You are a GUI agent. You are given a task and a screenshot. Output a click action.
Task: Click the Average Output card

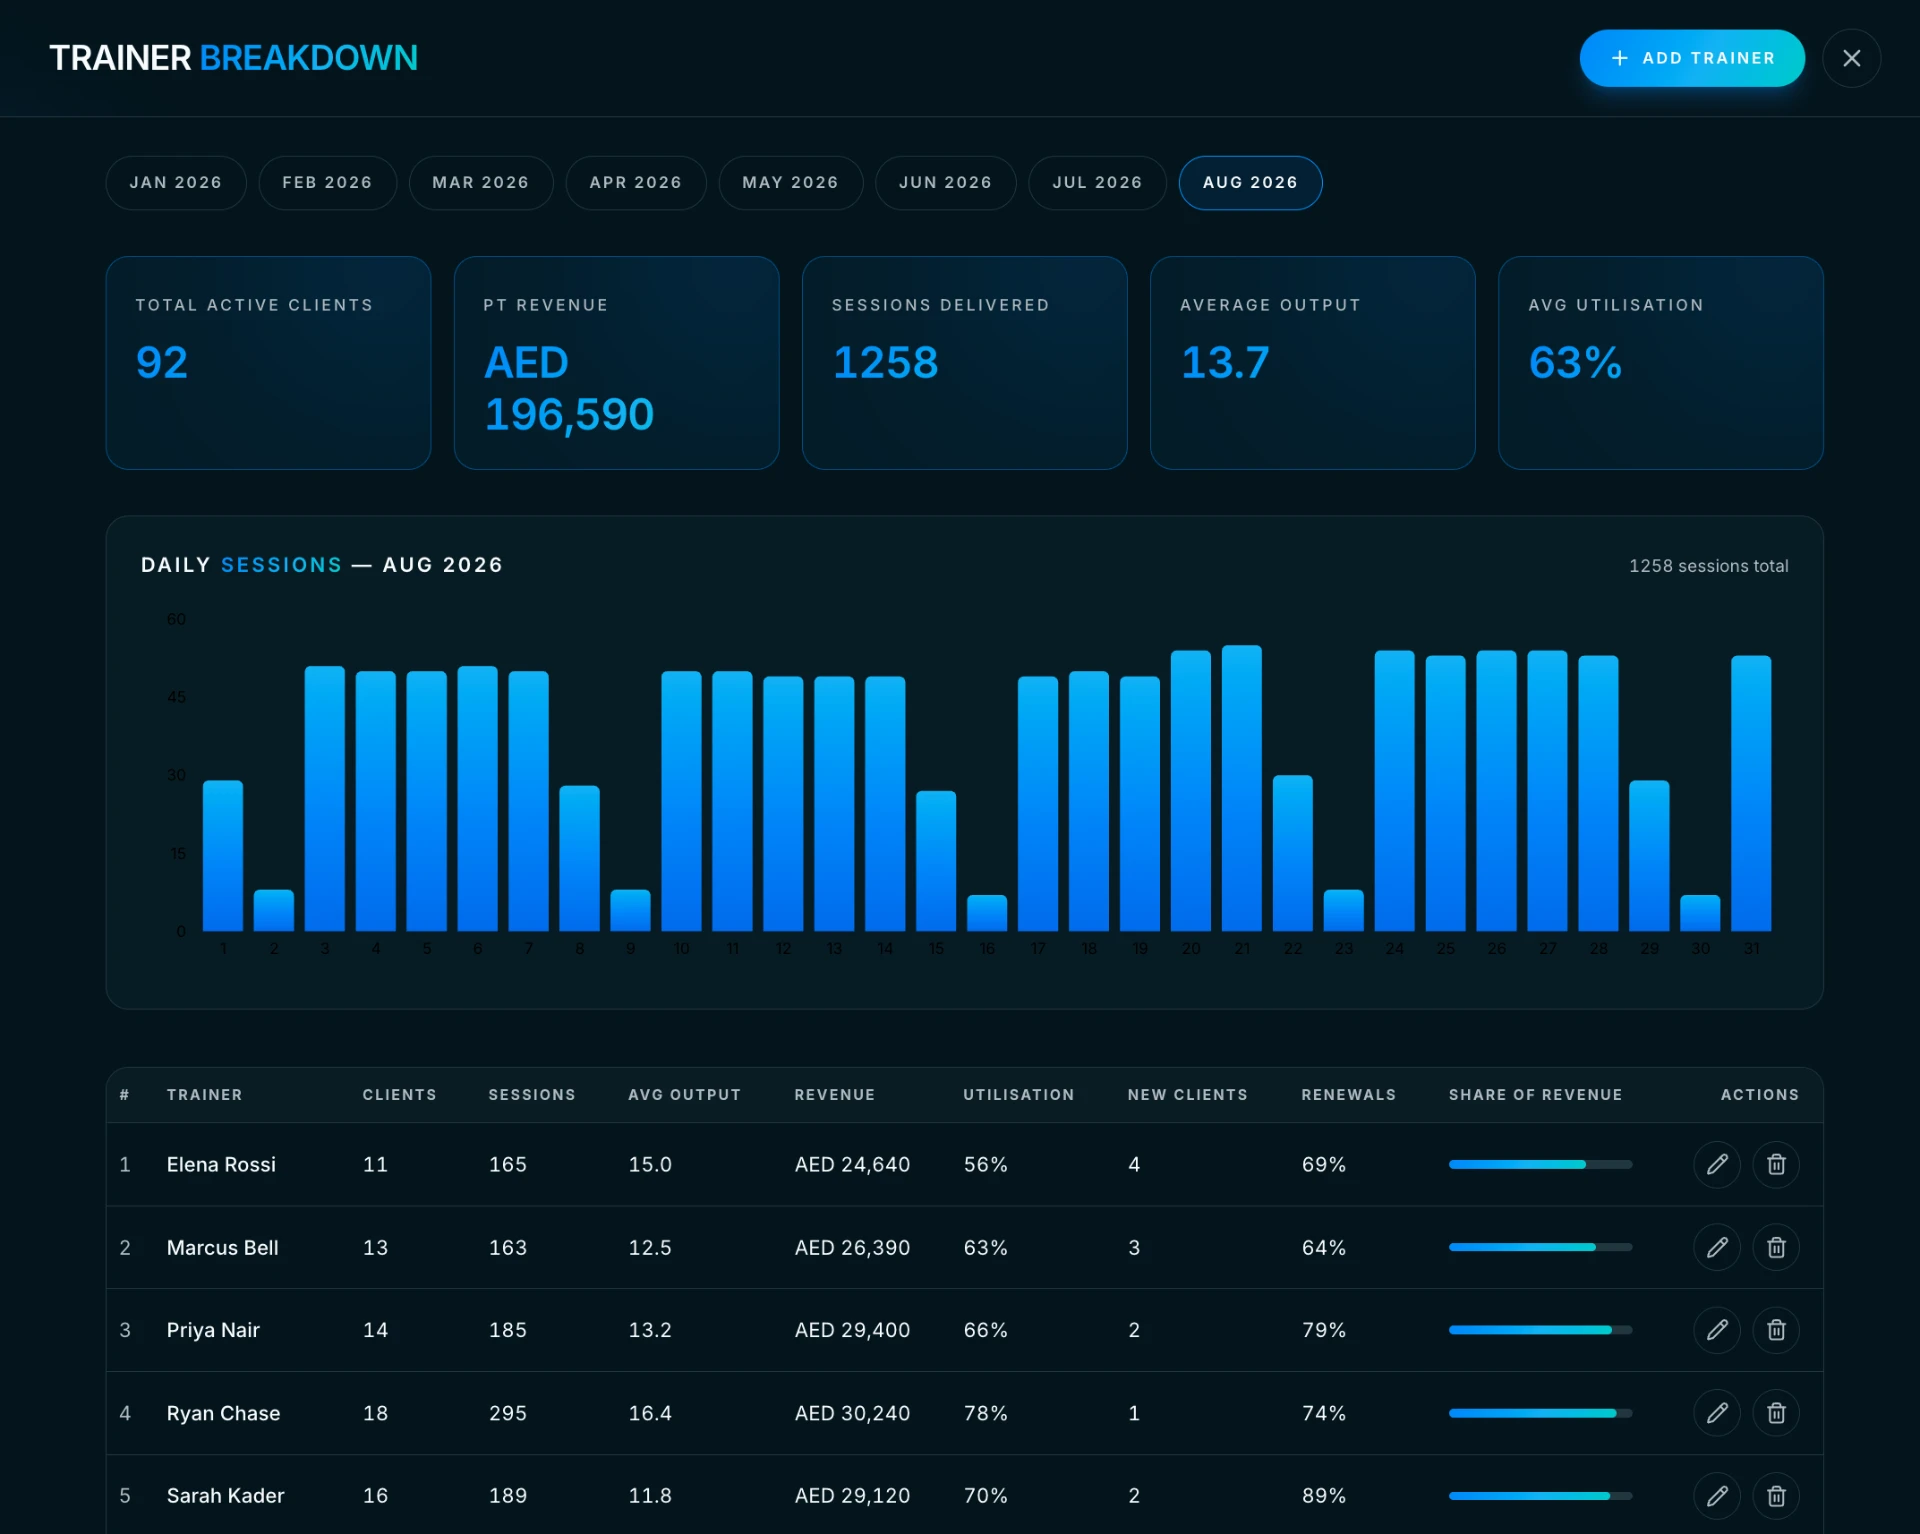(x=1313, y=363)
